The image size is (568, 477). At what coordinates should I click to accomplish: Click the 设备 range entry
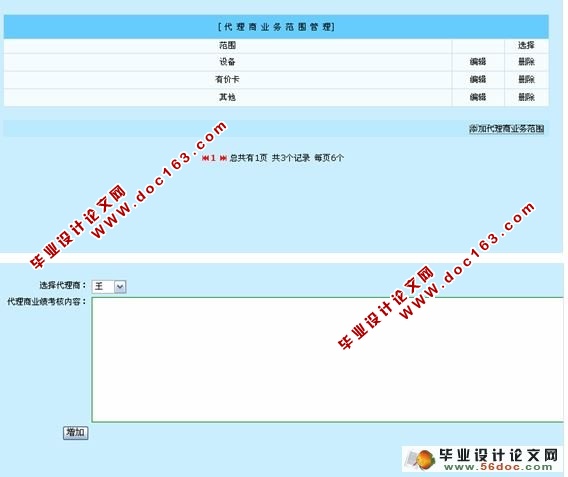(227, 62)
